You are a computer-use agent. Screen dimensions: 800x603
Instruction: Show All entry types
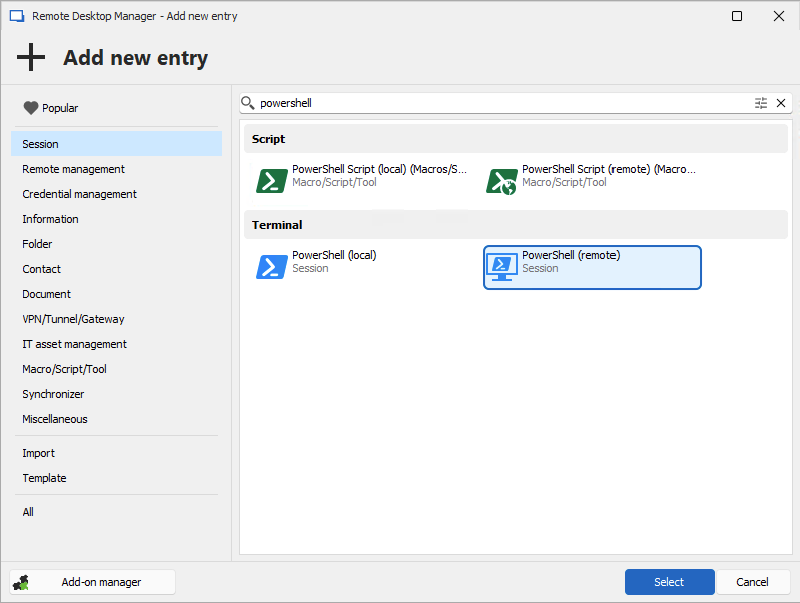click(116, 512)
